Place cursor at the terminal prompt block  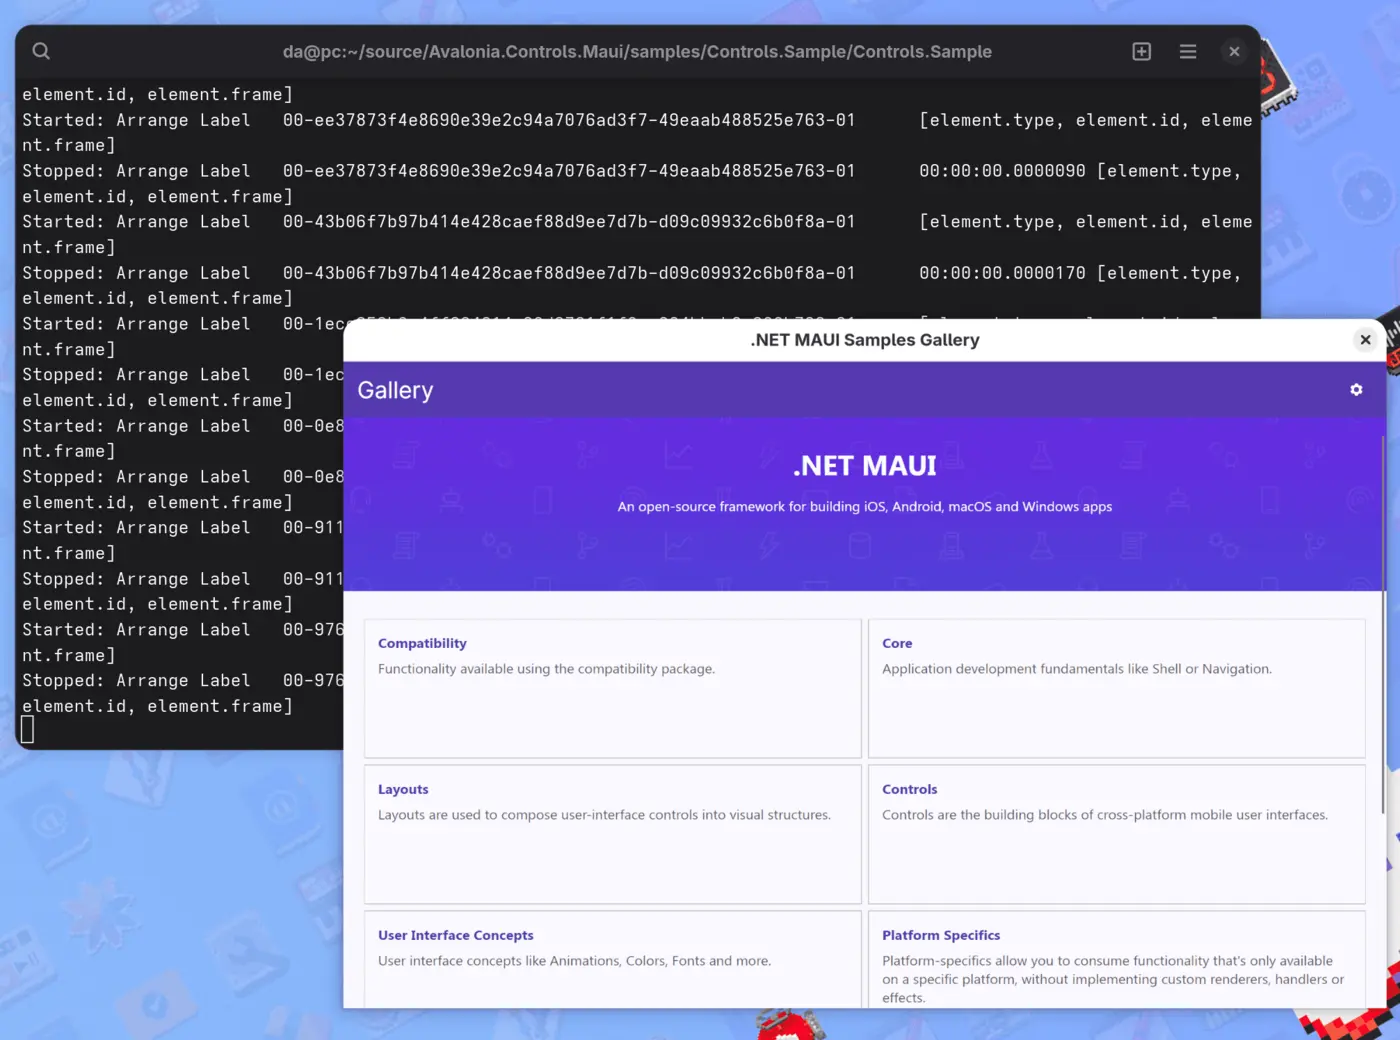tap(27, 729)
